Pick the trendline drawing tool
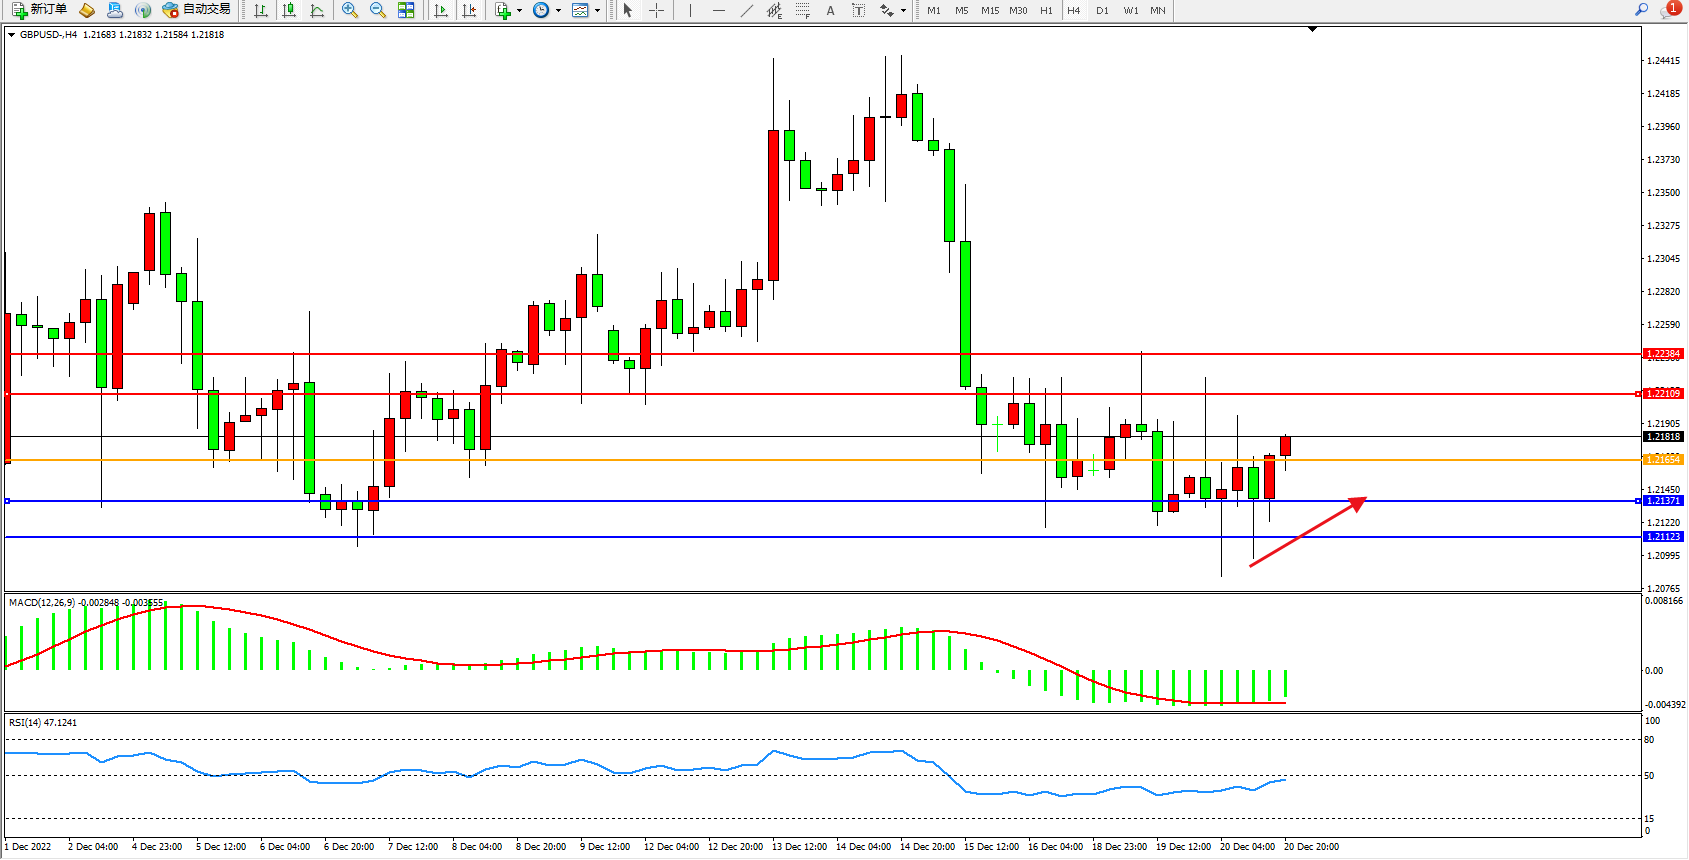The image size is (1689, 860). point(746,10)
